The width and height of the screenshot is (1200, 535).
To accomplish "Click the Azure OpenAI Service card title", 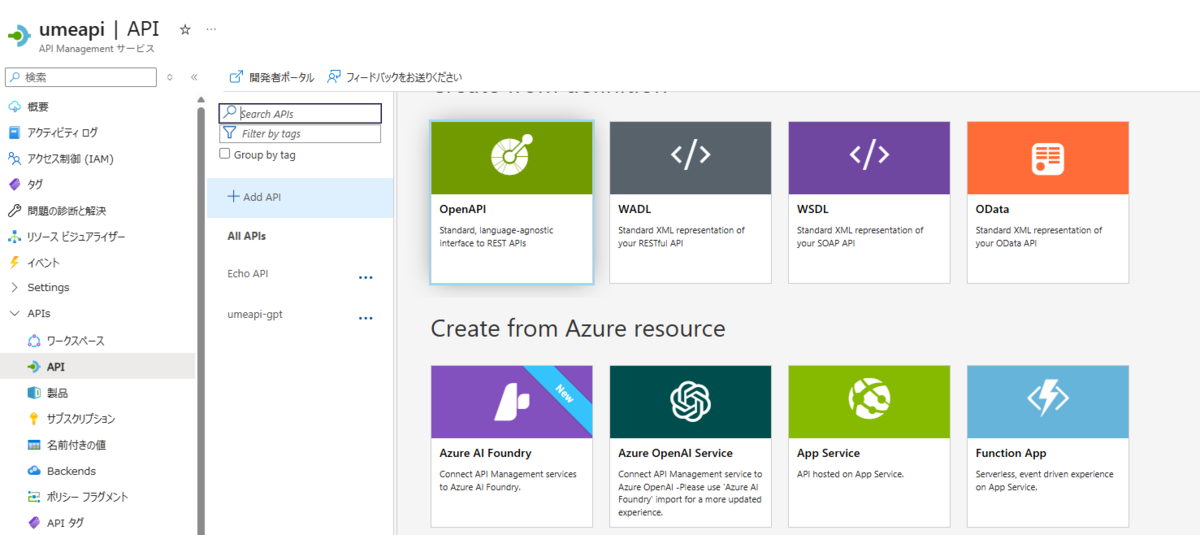I will [x=675, y=453].
